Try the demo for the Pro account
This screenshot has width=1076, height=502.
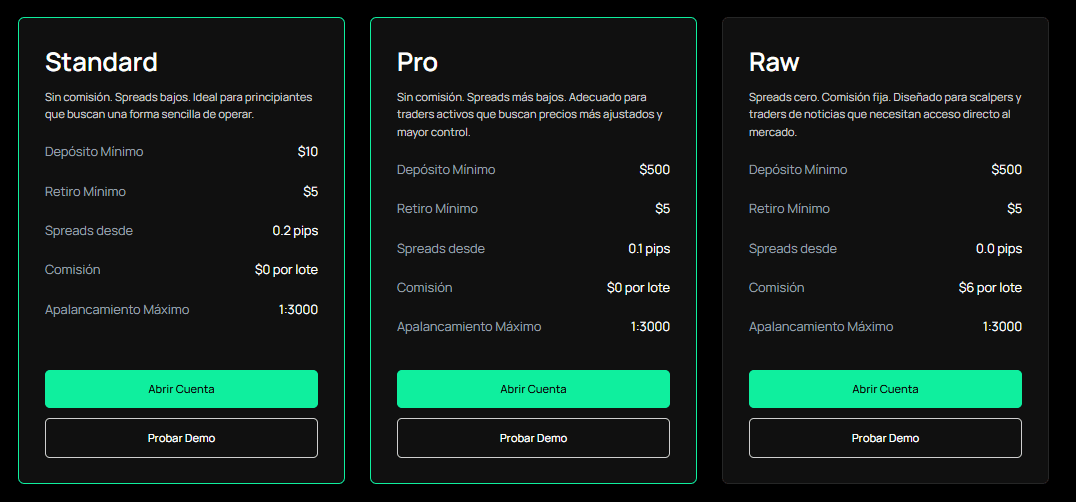click(x=533, y=438)
